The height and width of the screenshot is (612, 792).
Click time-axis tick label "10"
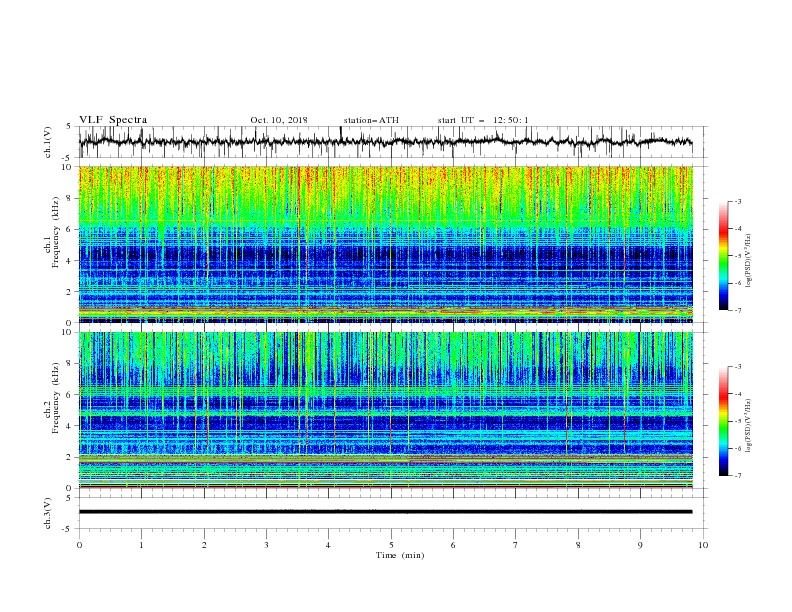pos(703,545)
